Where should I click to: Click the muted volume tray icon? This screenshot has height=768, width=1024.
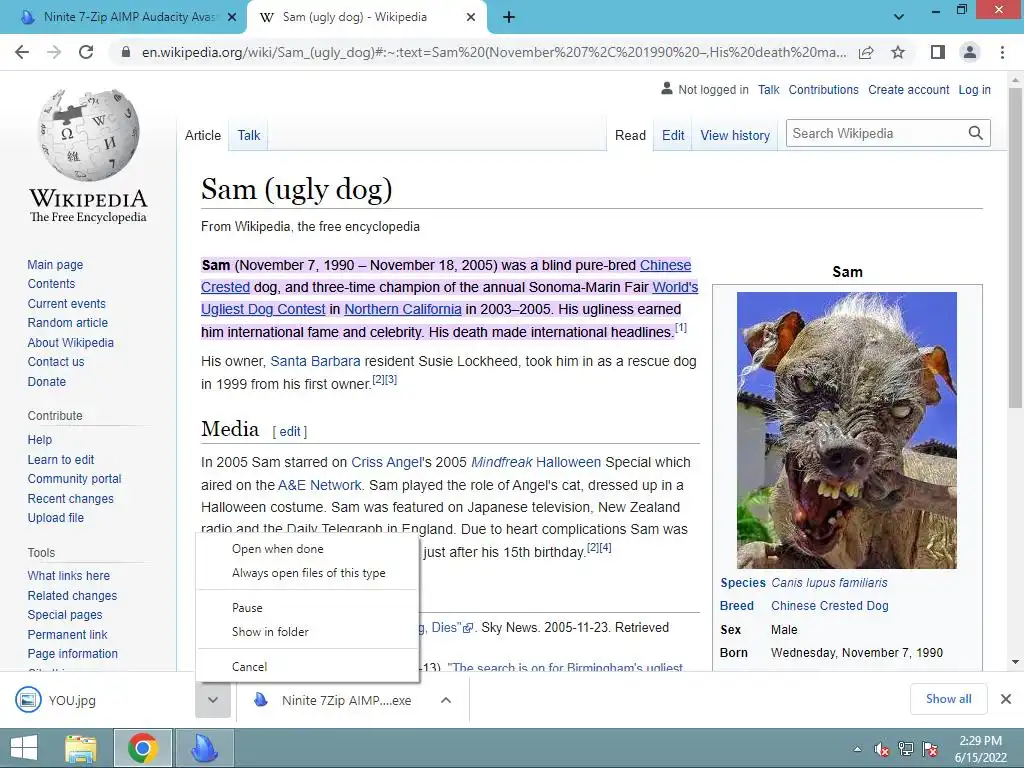pos(882,750)
